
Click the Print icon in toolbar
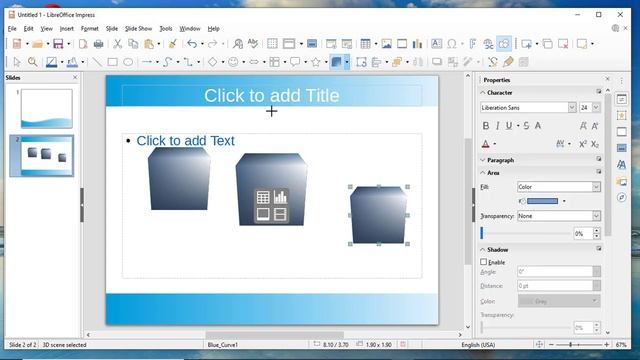click(x=98, y=44)
